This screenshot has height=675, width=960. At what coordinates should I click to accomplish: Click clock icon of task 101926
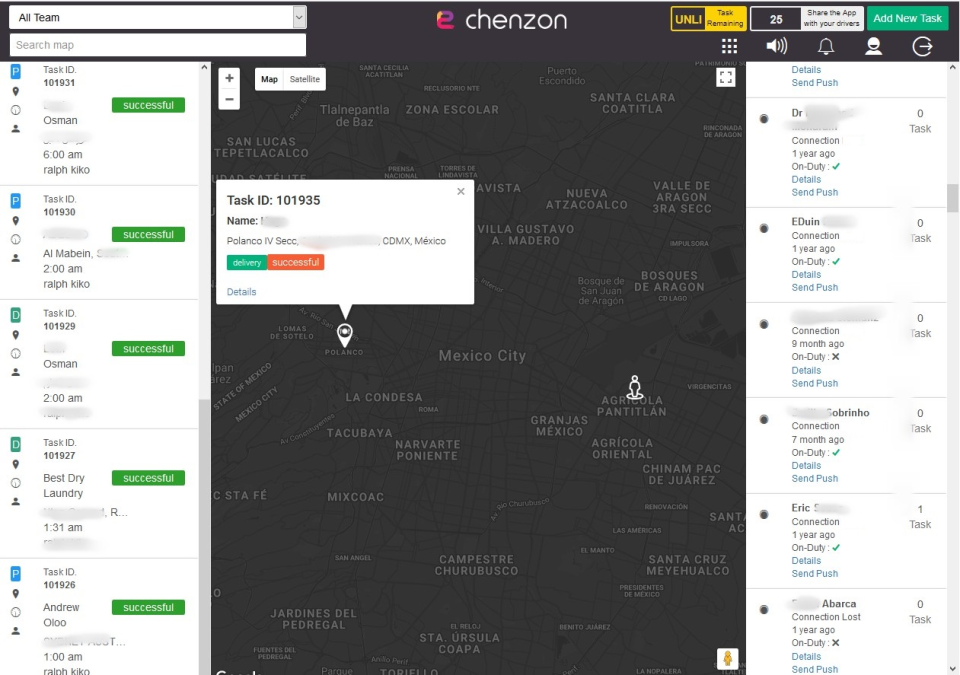point(16,612)
